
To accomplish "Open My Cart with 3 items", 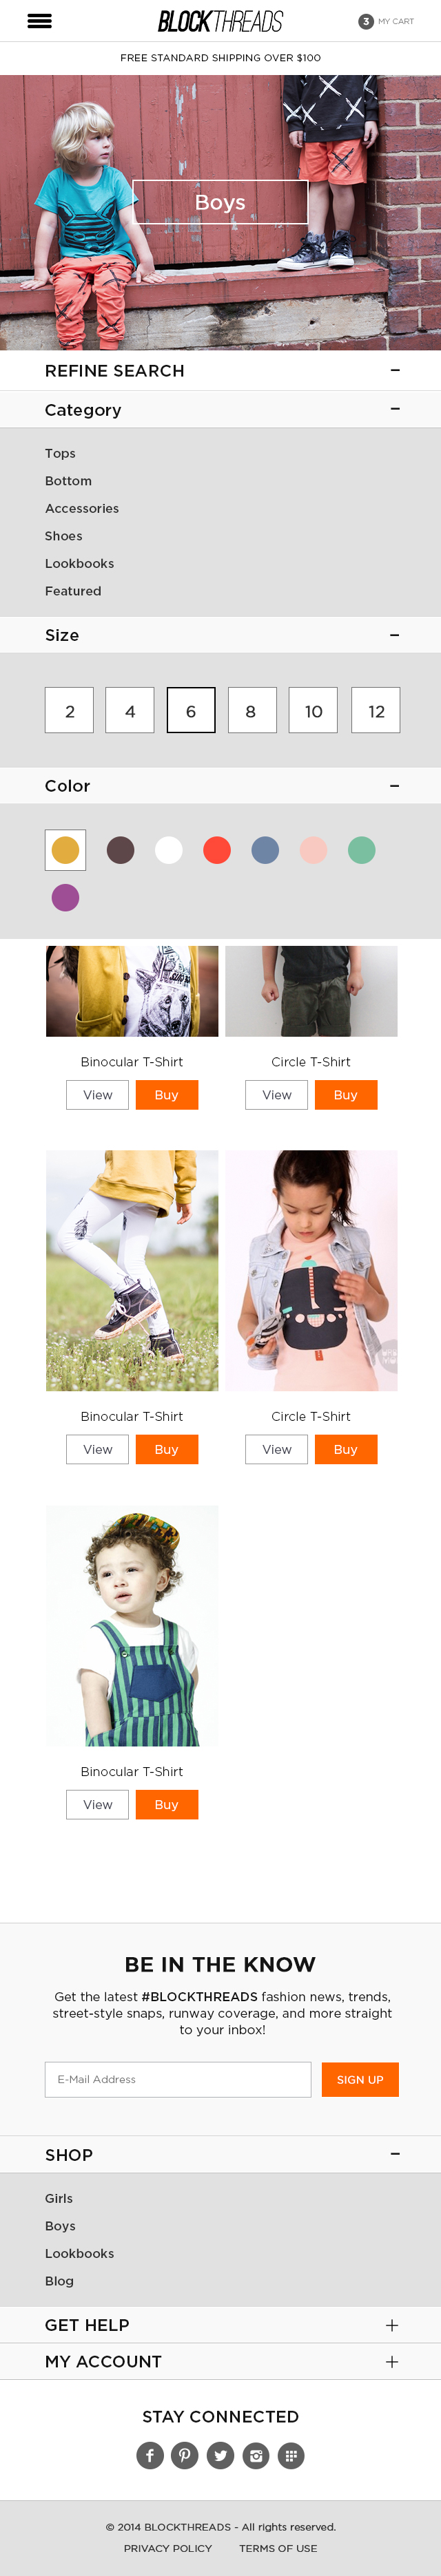I will (x=386, y=21).
